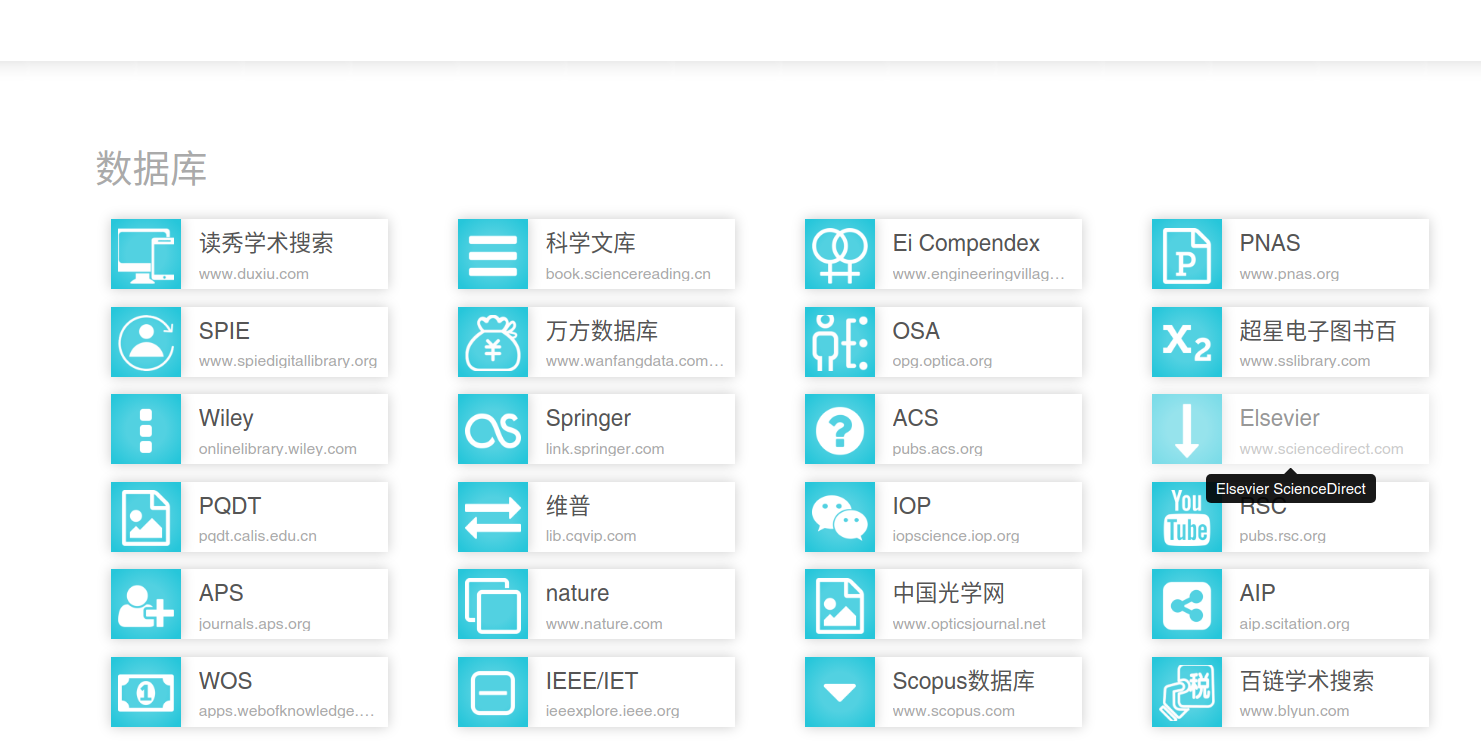Visit the www.nature.com link
1481x748 pixels.
(603, 624)
